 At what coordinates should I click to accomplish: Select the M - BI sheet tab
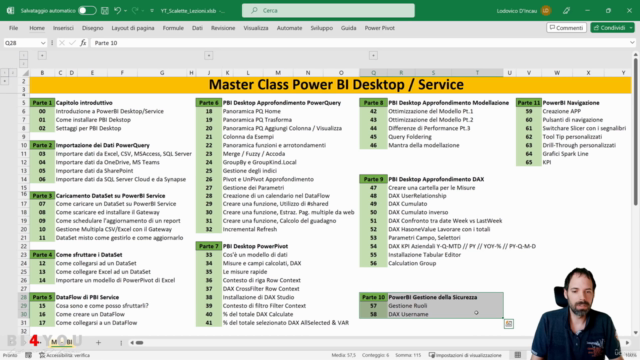pos(62,342)
